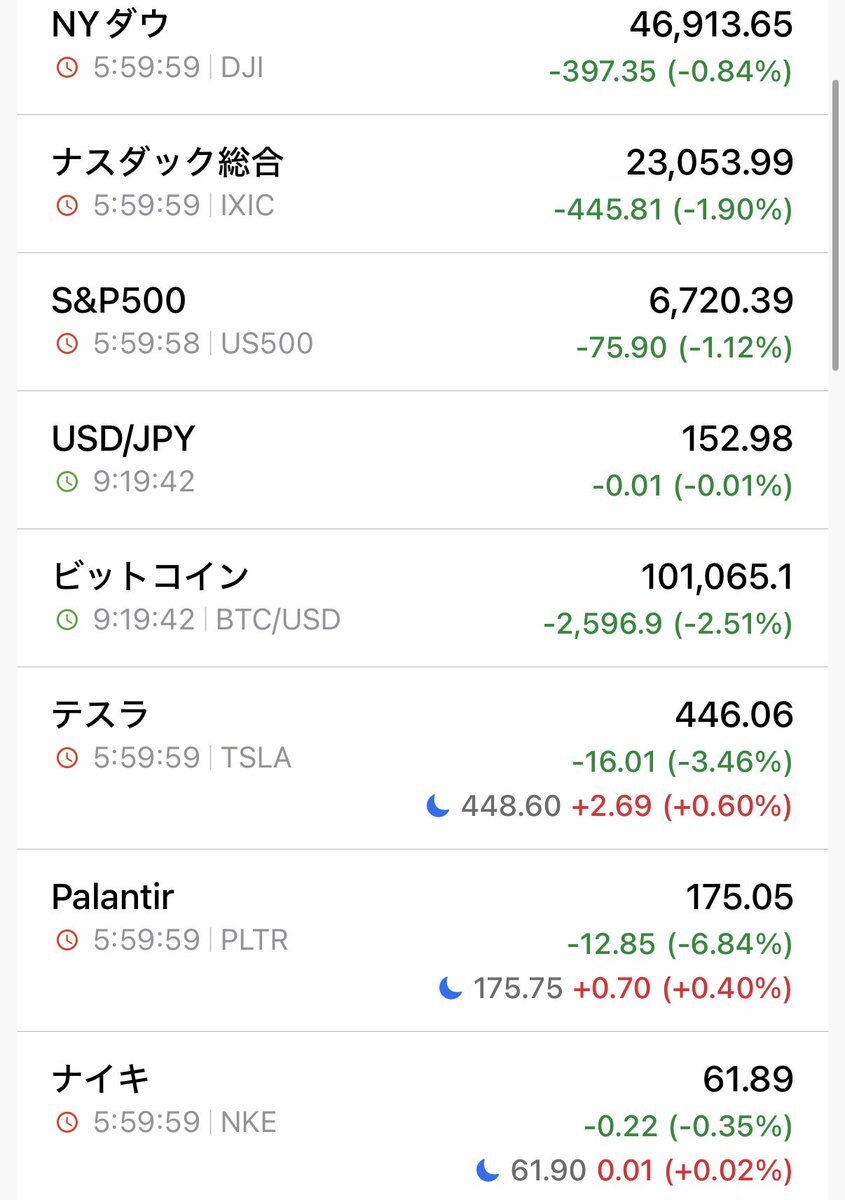Viewport: 845px width, 1200px height.
Task: Click the vertical scrollbar on the right edge
Action: (x=838, y=220)
